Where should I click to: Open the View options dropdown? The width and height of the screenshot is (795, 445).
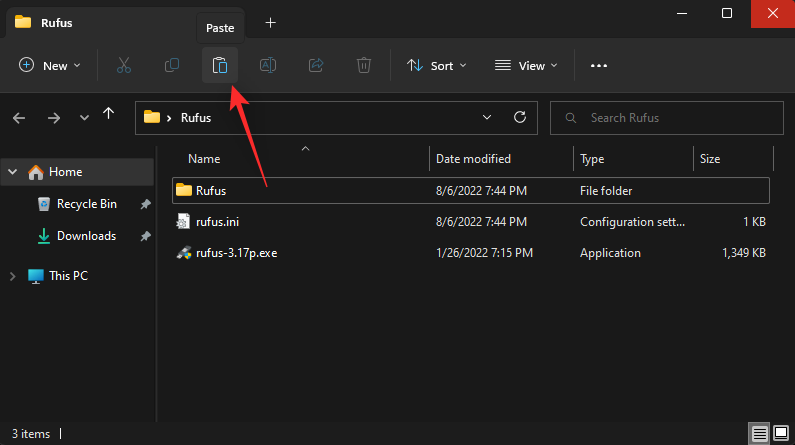pyautogui.click(x=526, y=65)
